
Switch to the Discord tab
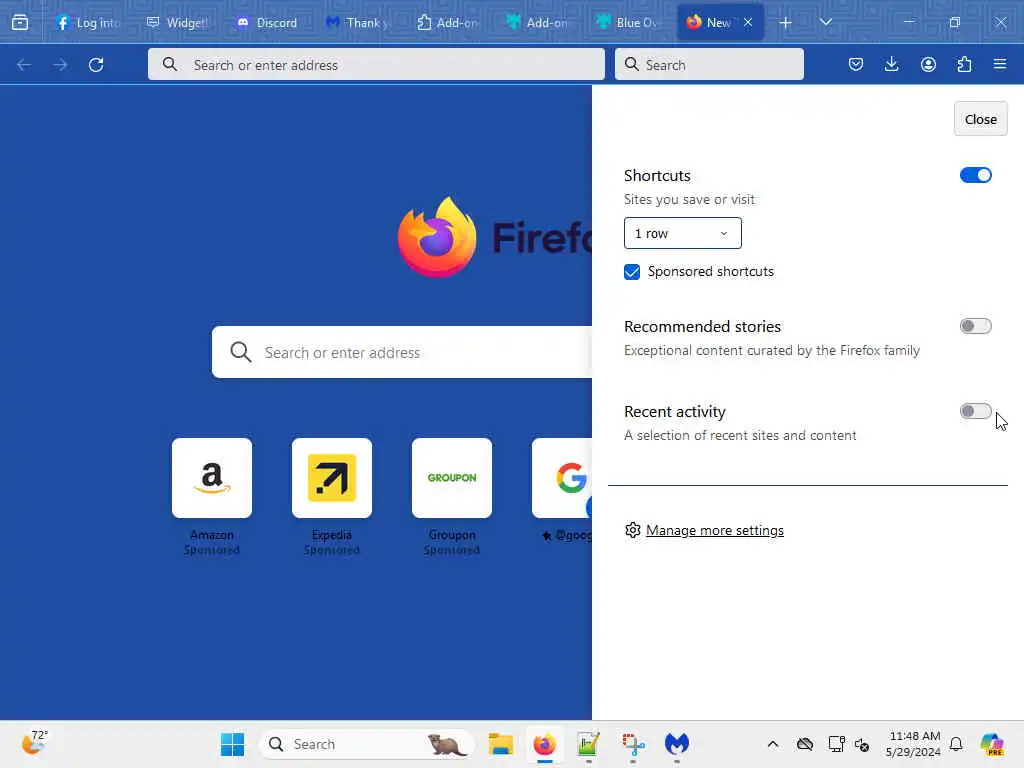tap(268, 22)
